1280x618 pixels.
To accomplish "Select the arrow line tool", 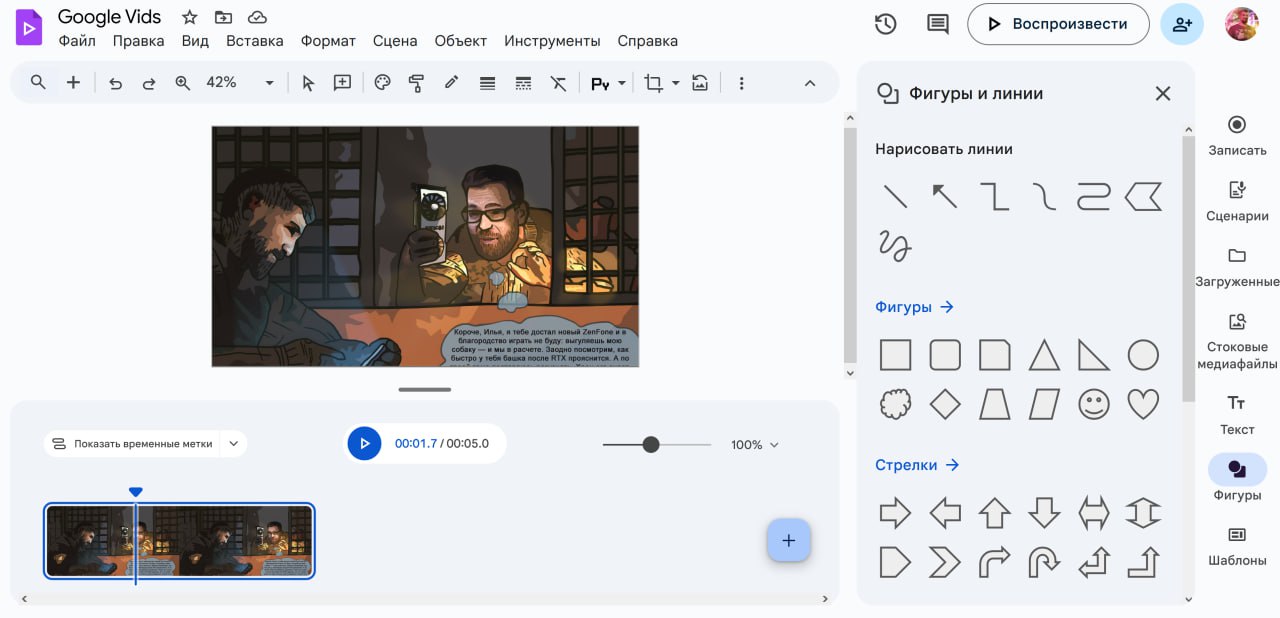I will pyautogui.click(x=944, y=196).
